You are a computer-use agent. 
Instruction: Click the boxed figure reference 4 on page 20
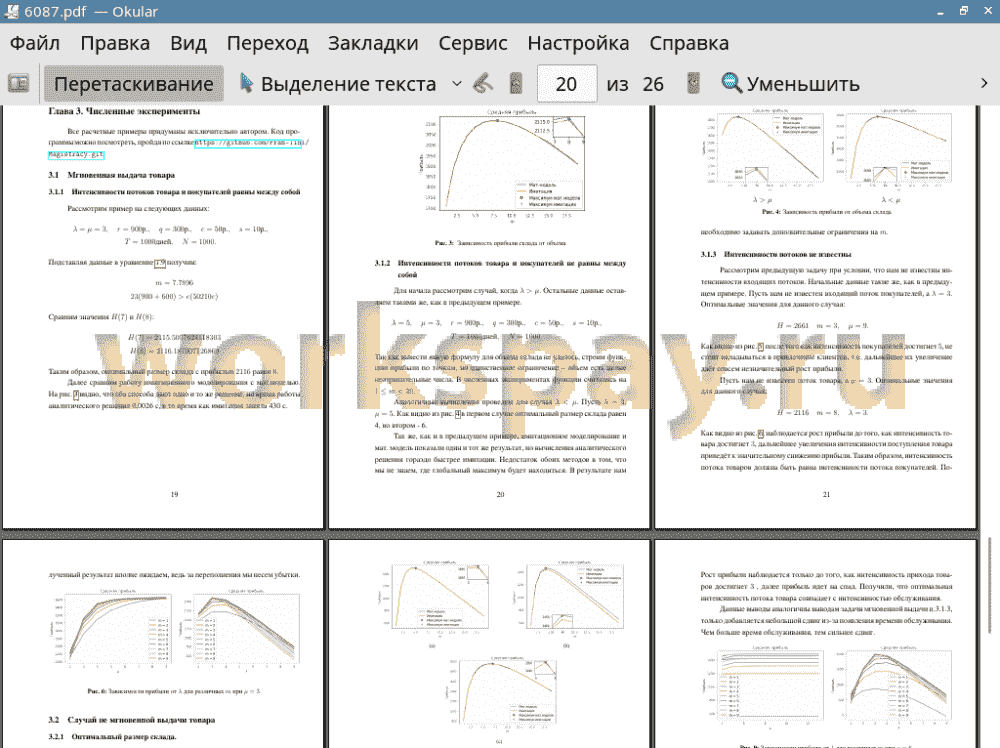click(x=457, y=414)
